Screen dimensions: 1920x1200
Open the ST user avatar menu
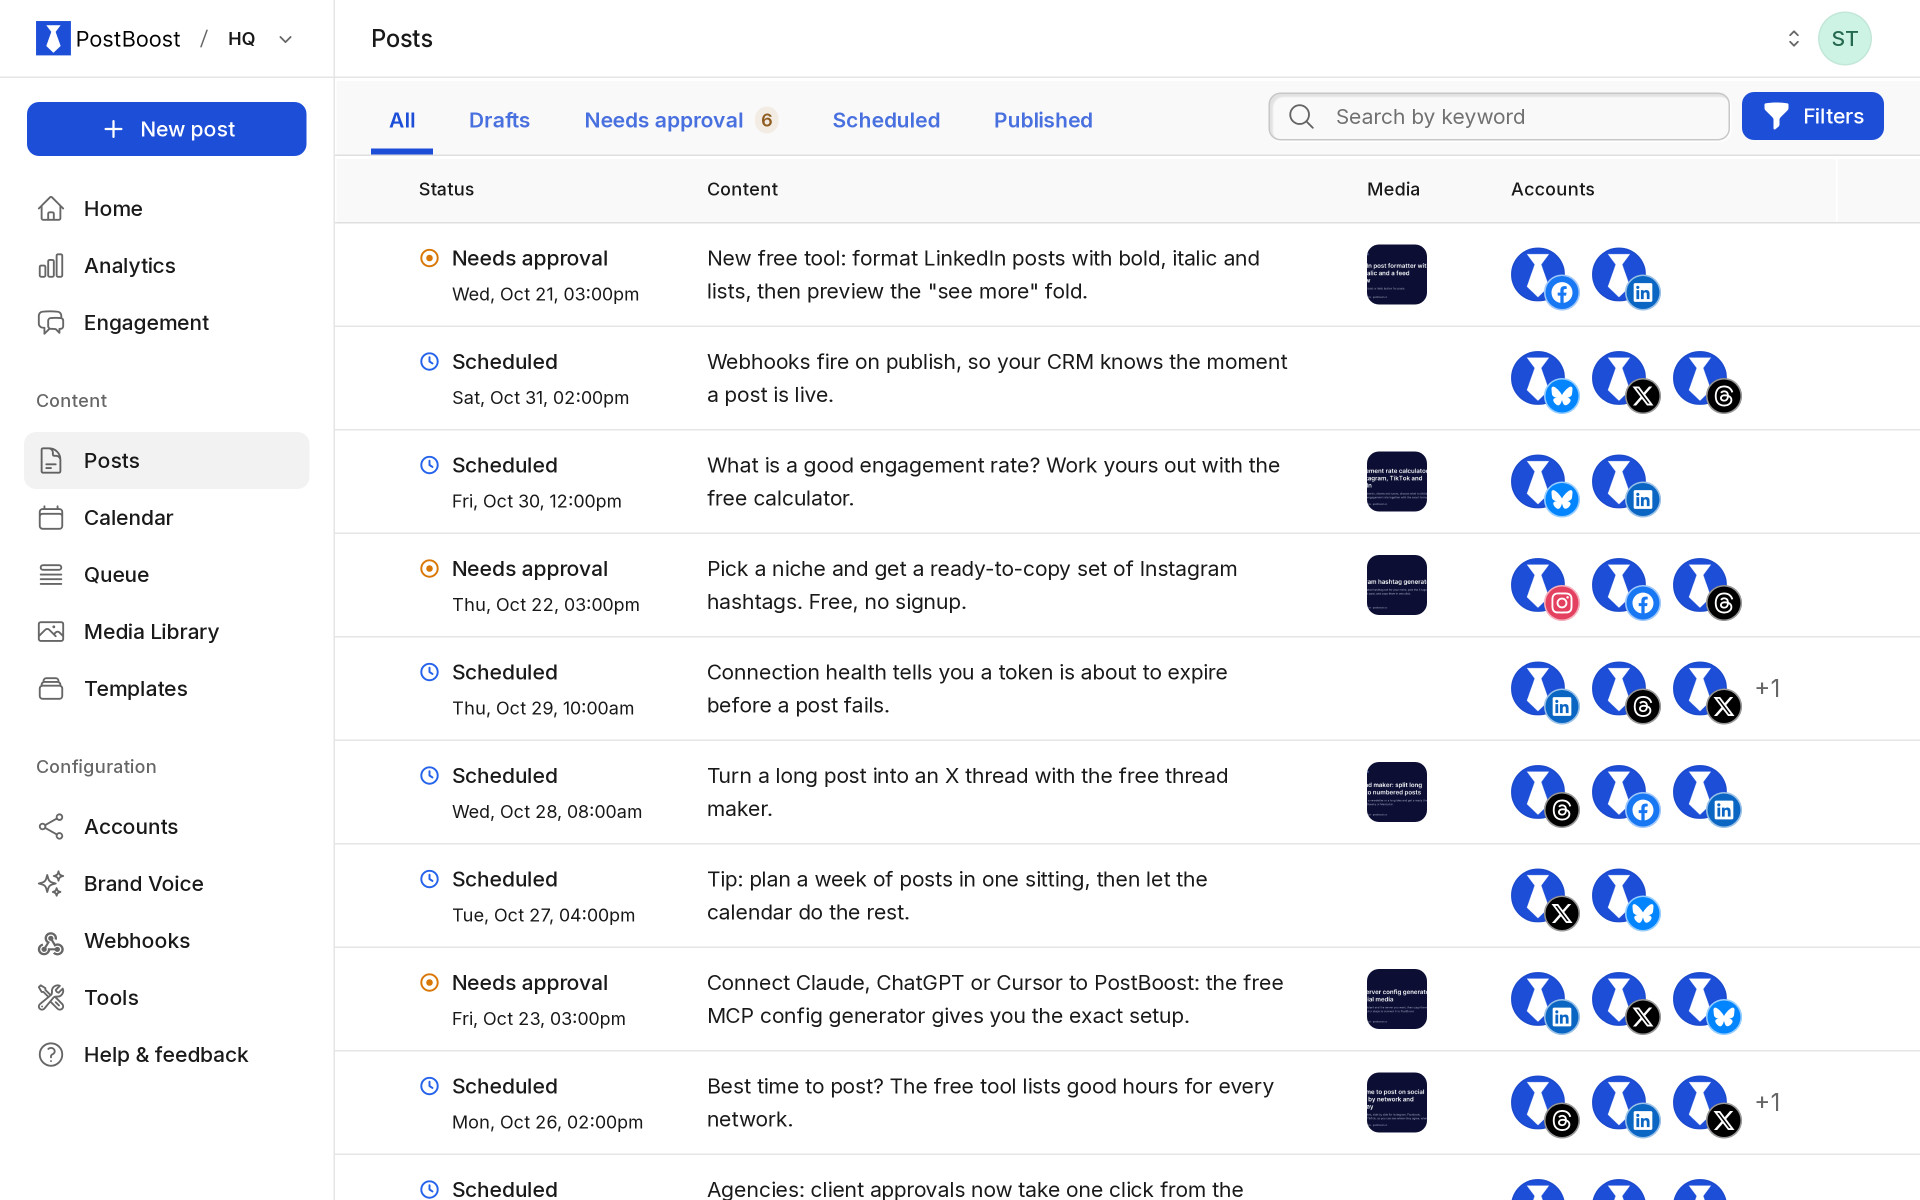(x=1844, y=38)
